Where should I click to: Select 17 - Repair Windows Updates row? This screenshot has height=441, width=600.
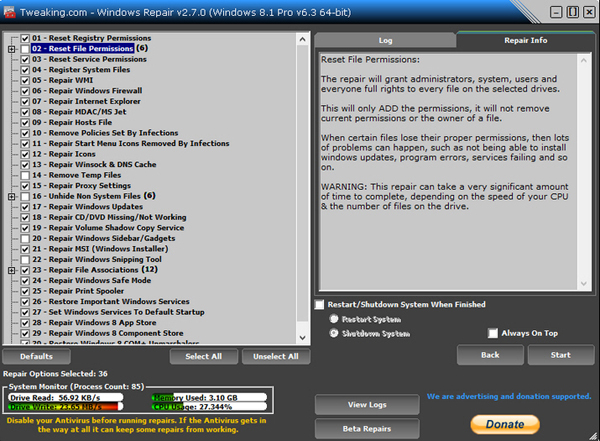[x=87, y=207]
